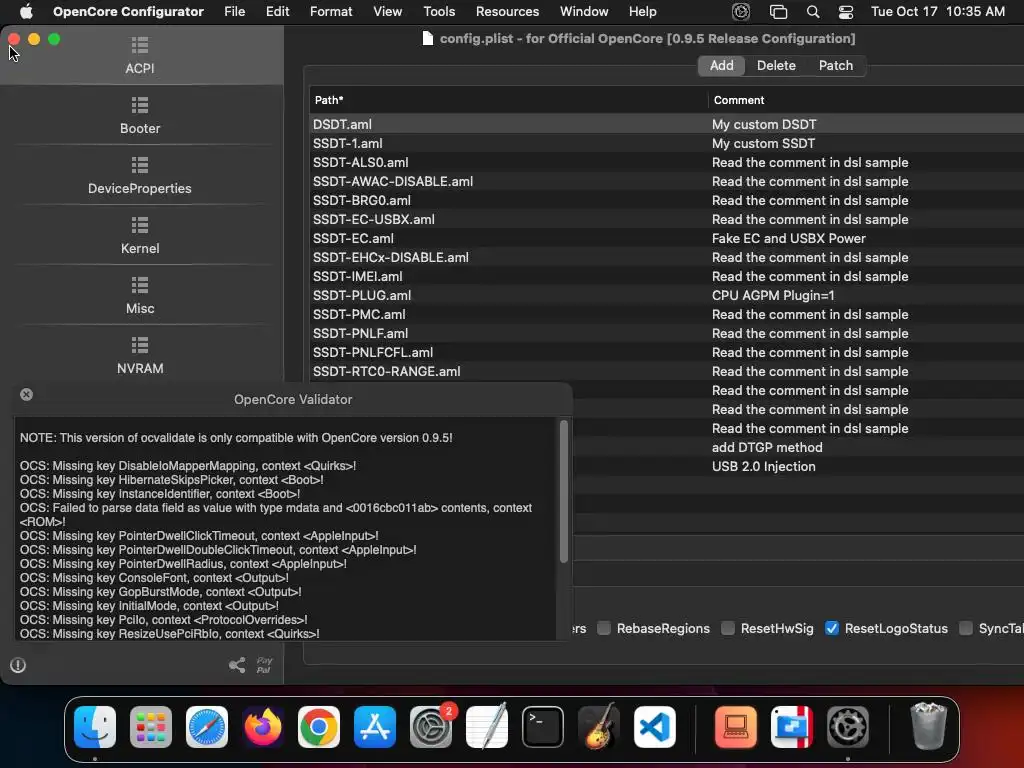
Task: Open the Tools menu
Action: [x=439, y=12]
